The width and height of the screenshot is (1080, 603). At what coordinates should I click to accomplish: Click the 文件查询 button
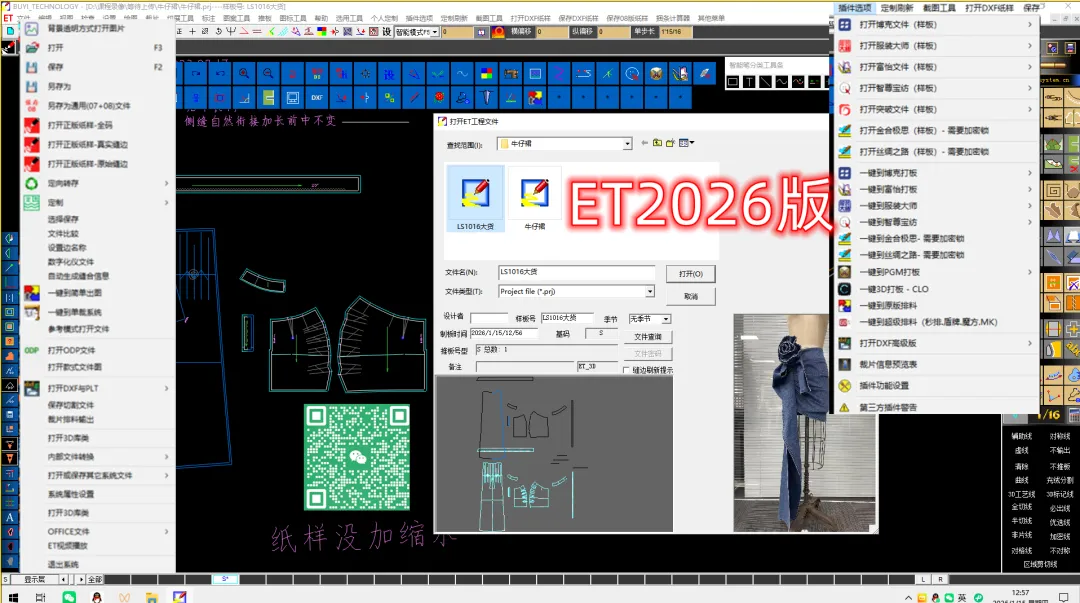coord(647,337)
